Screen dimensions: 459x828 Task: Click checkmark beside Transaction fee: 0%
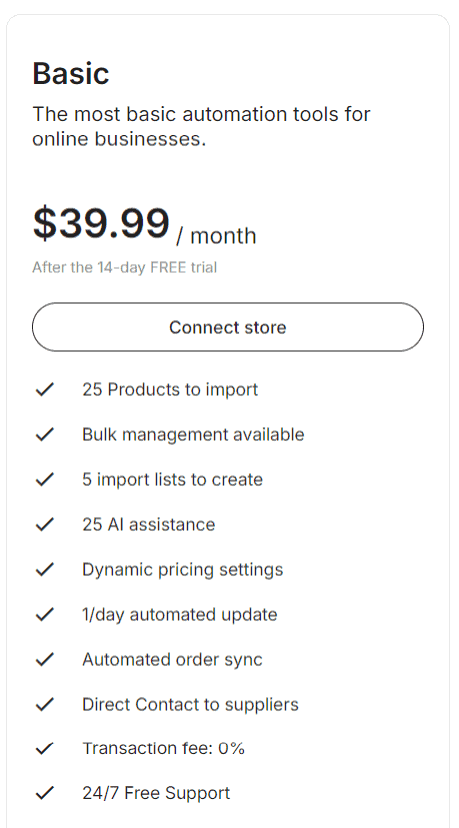(45, 748)
